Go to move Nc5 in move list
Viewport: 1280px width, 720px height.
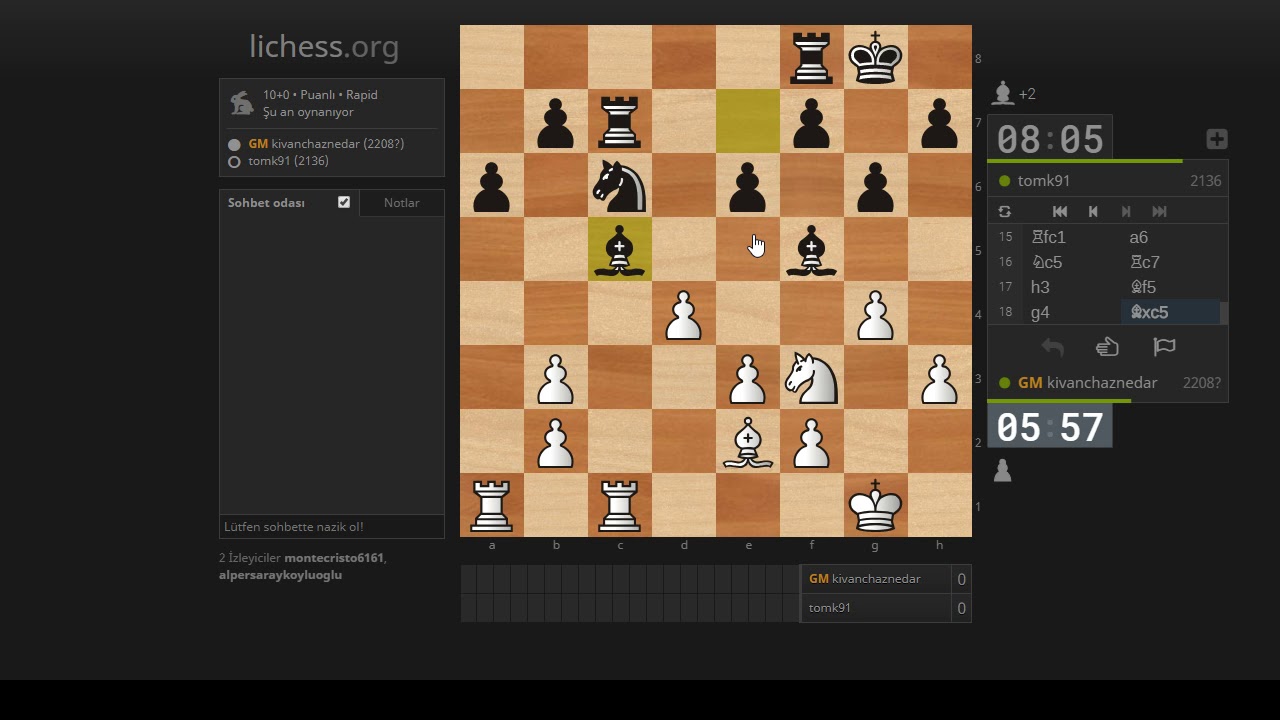click(x=1071, y=262)
